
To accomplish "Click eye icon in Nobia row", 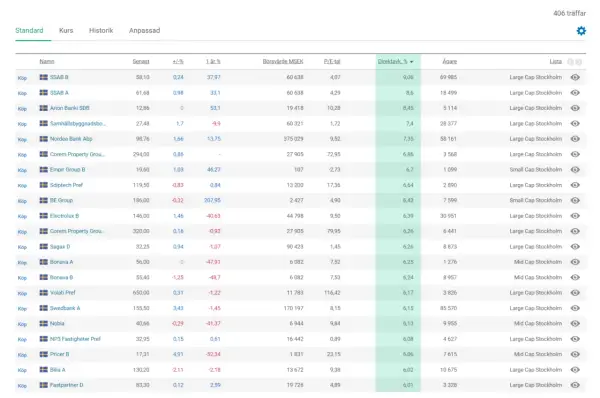I will [575, 323].
